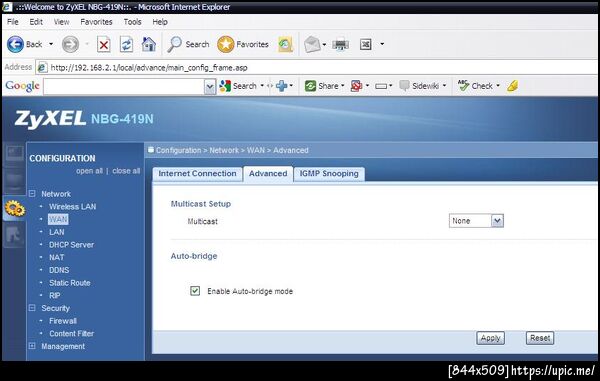Click the IE Back arrow icon

click(15, 44)
